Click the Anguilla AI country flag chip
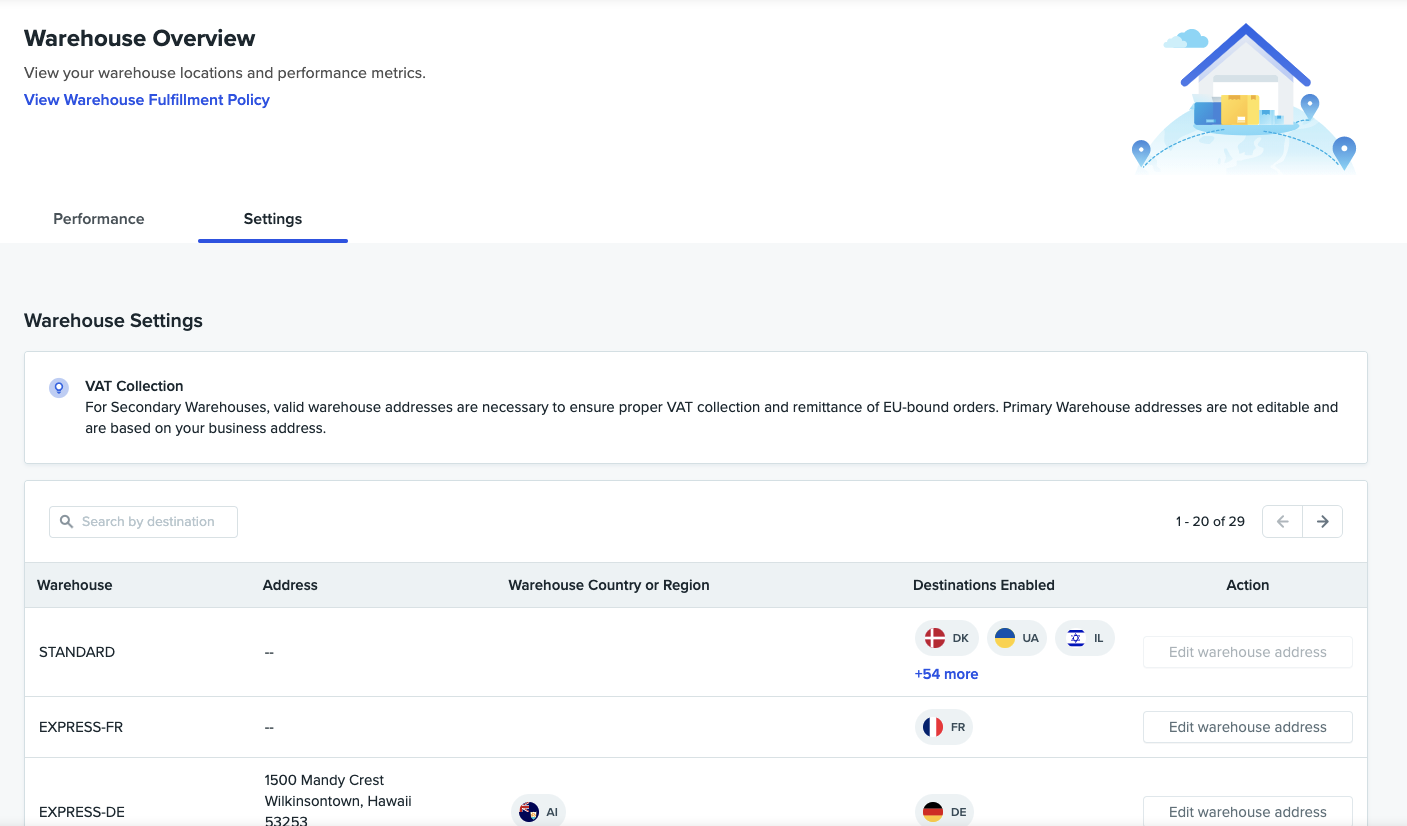1407x826 pixels. click(539, 811)
